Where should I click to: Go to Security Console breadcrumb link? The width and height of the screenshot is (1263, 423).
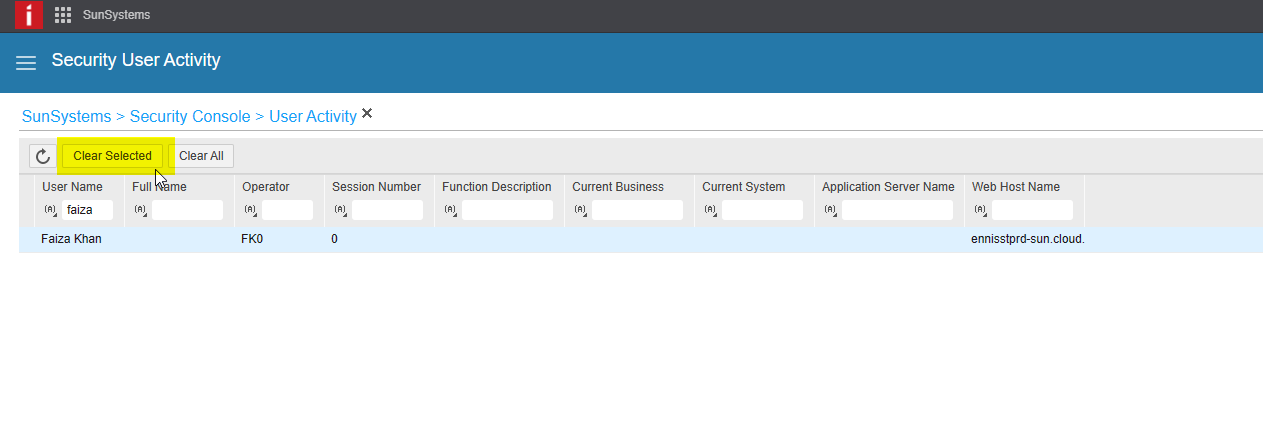click(190, 117)
